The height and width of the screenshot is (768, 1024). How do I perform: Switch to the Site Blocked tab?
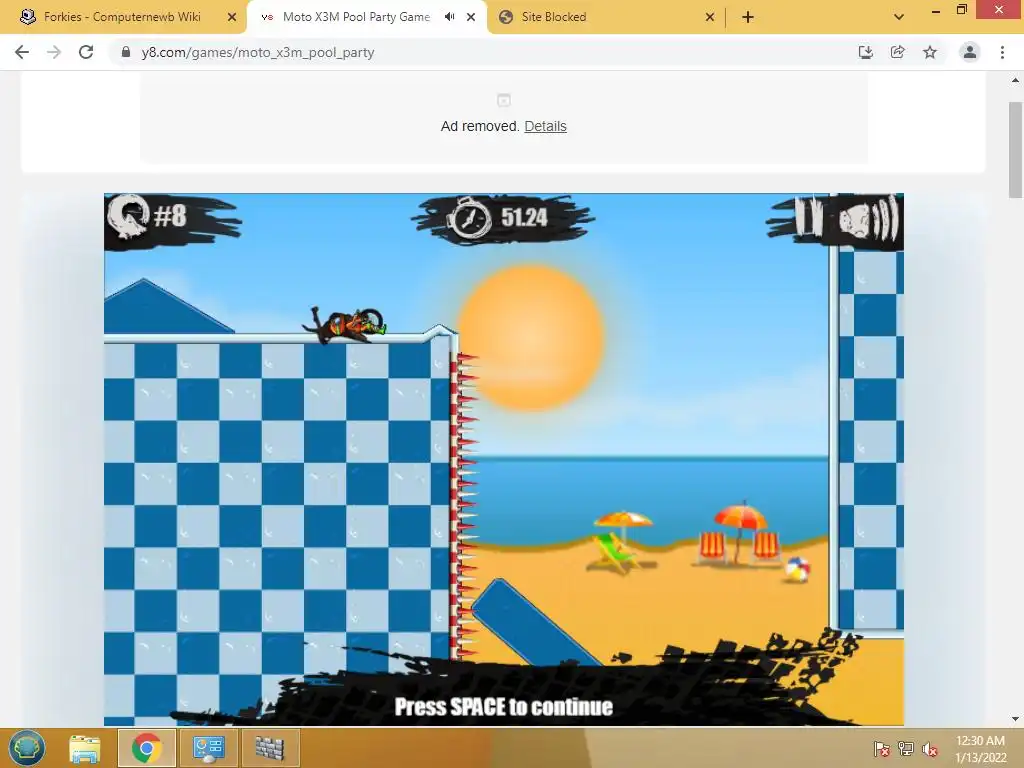pyautogui.click(x=553, y=17)
